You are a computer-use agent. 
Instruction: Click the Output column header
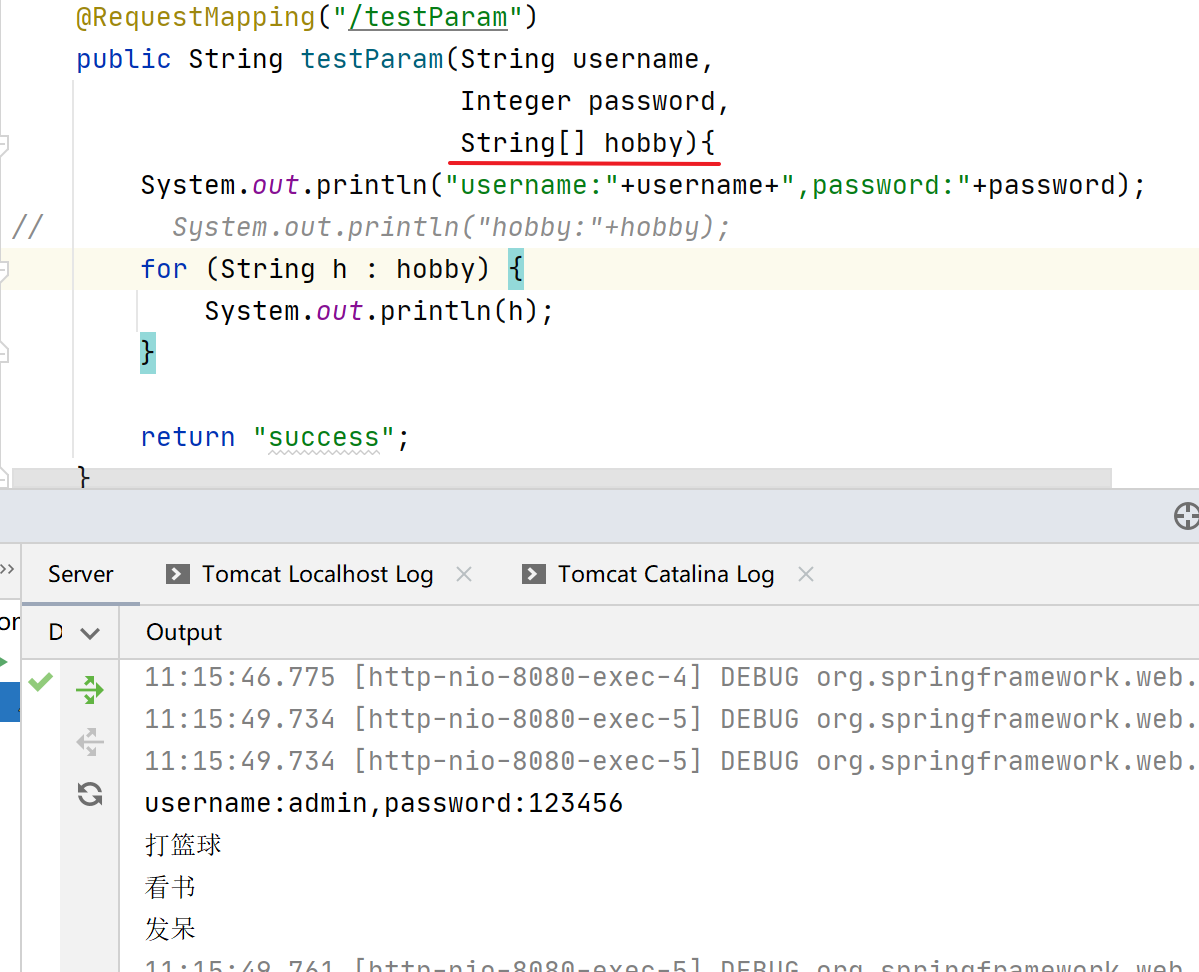[184, 632]
